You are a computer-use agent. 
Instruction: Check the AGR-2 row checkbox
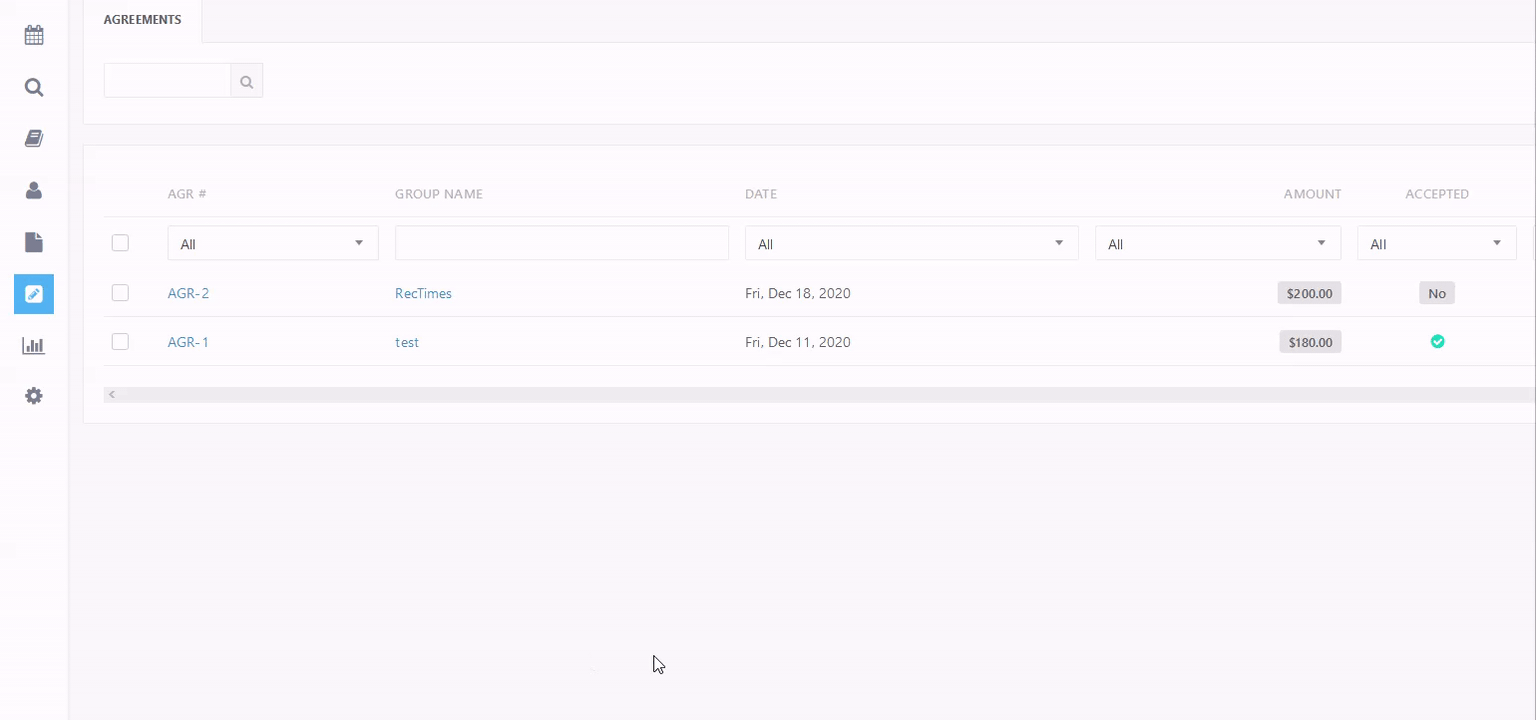pos(120,293)
